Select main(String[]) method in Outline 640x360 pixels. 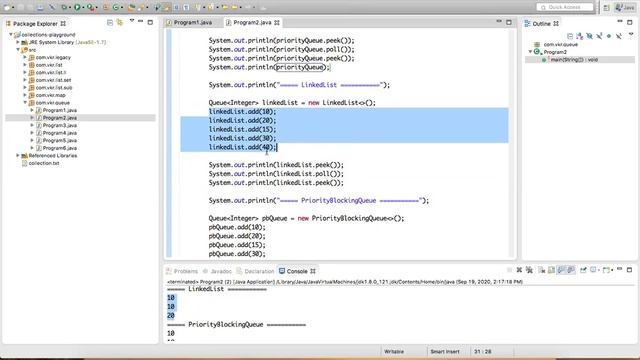(x=574, y=60)
